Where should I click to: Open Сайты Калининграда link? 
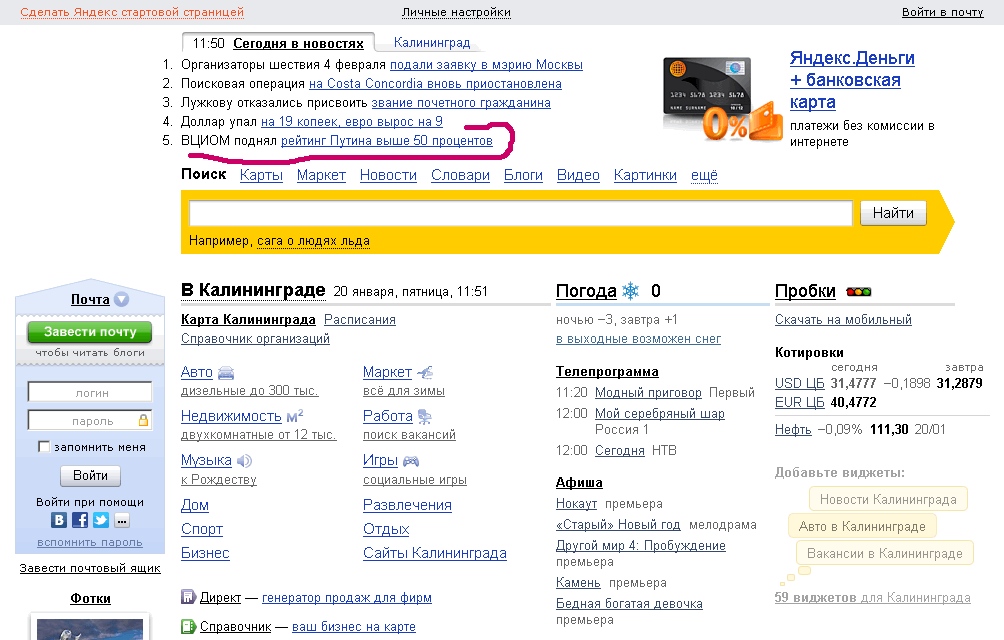(x=435, y=553)
